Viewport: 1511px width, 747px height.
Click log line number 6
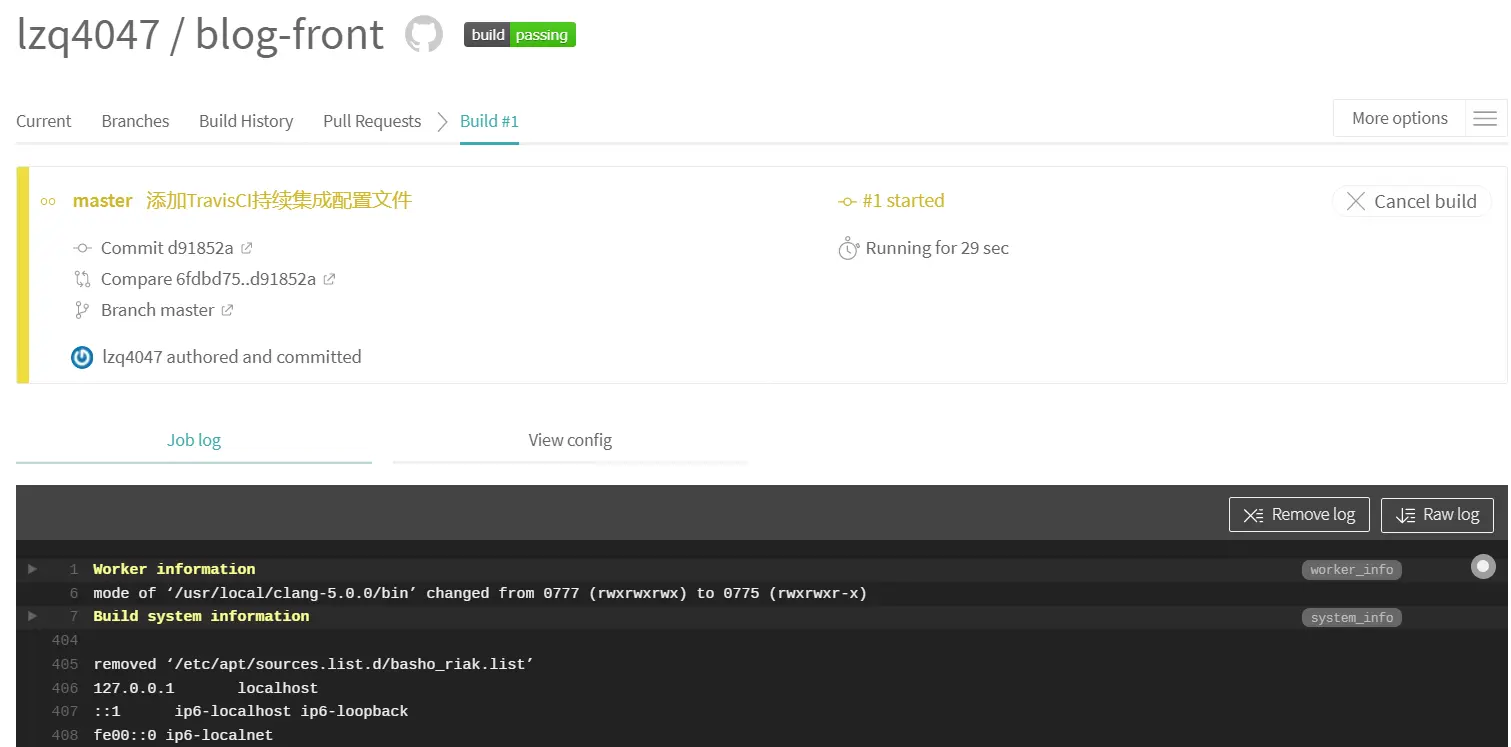tap(74, 593)
